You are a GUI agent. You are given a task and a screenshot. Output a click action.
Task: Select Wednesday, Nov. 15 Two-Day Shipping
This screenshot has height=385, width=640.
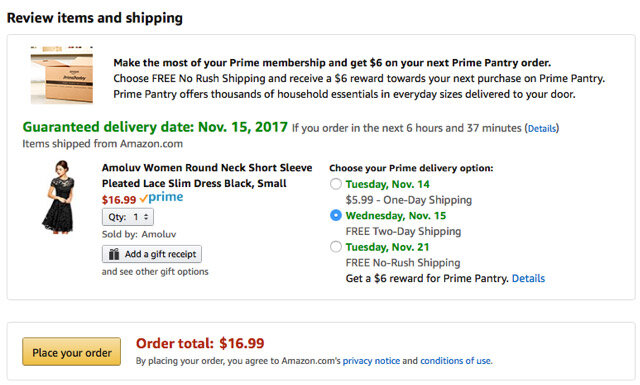coord(336,215)
